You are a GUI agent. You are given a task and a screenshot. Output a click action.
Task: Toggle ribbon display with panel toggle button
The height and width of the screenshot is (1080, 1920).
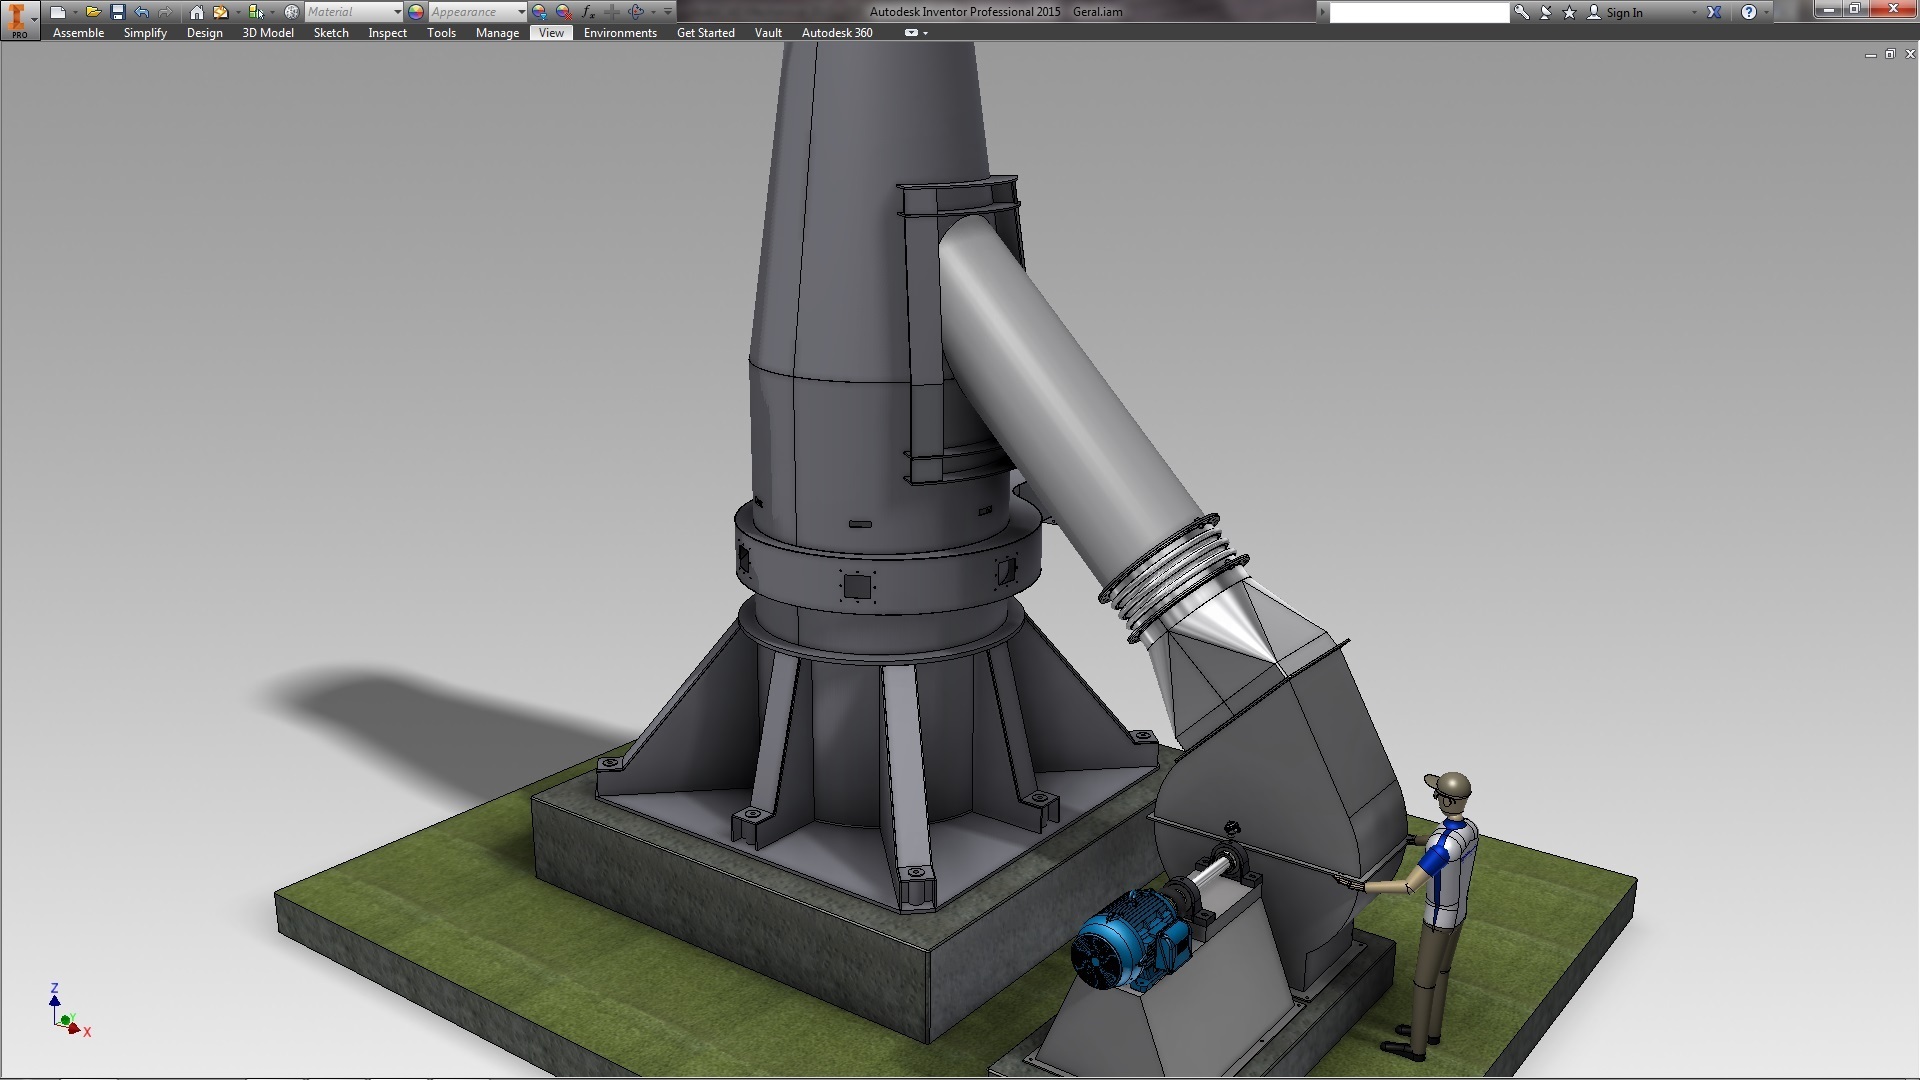coord(911,33)
